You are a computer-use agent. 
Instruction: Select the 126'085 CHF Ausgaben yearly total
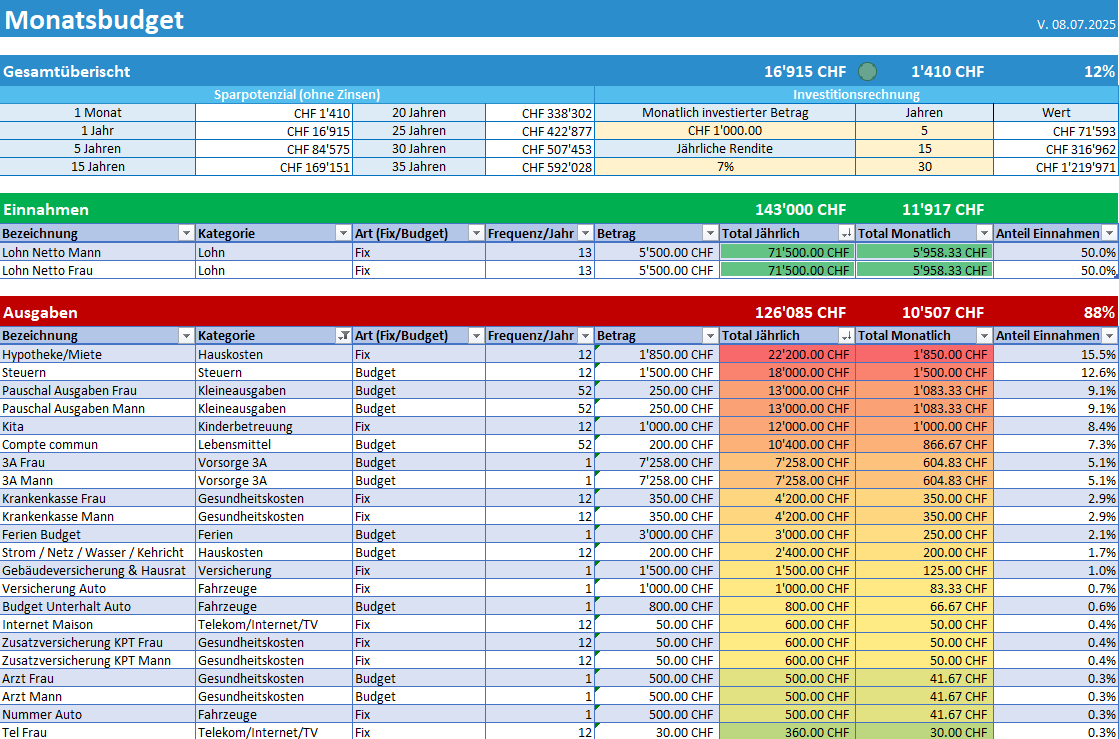tap(801, 312)
